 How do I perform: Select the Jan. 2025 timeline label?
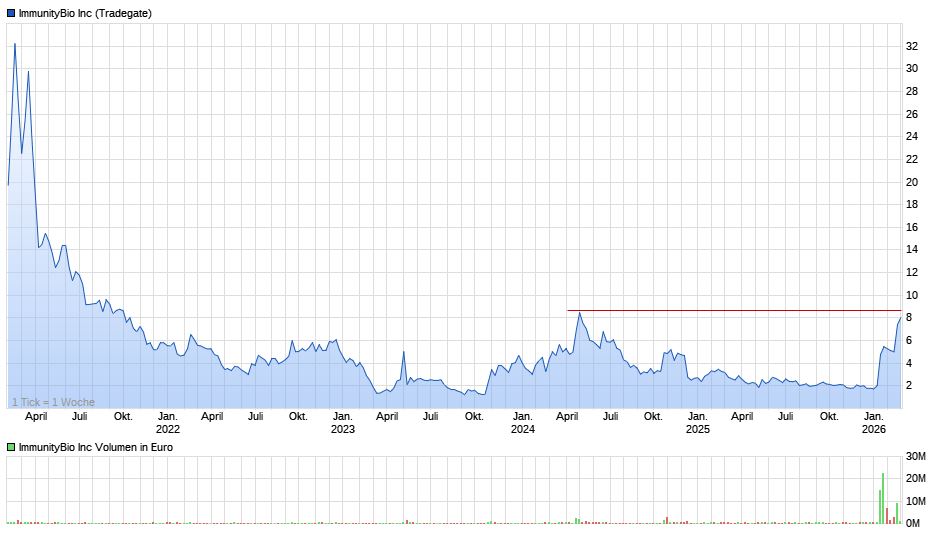[697, 422]
